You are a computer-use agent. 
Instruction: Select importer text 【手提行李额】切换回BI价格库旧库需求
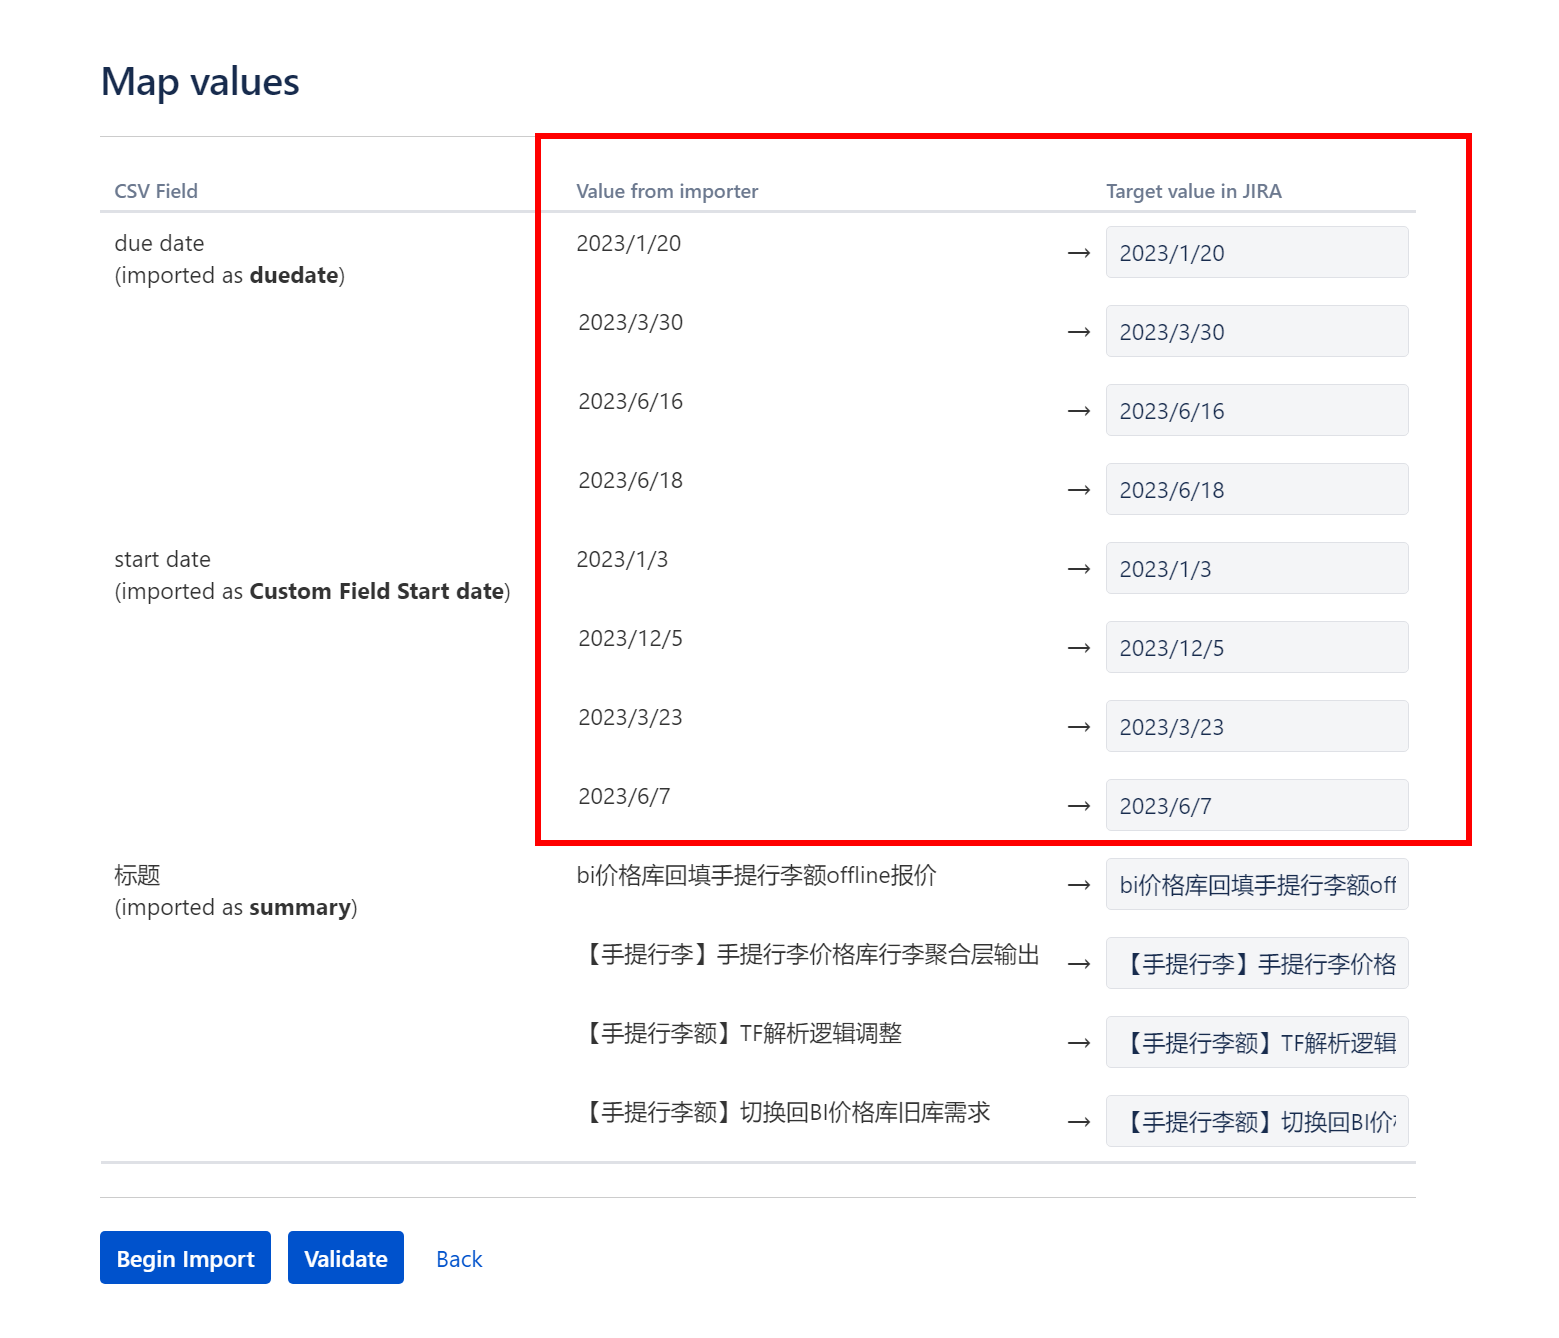tap(784, 1112)
